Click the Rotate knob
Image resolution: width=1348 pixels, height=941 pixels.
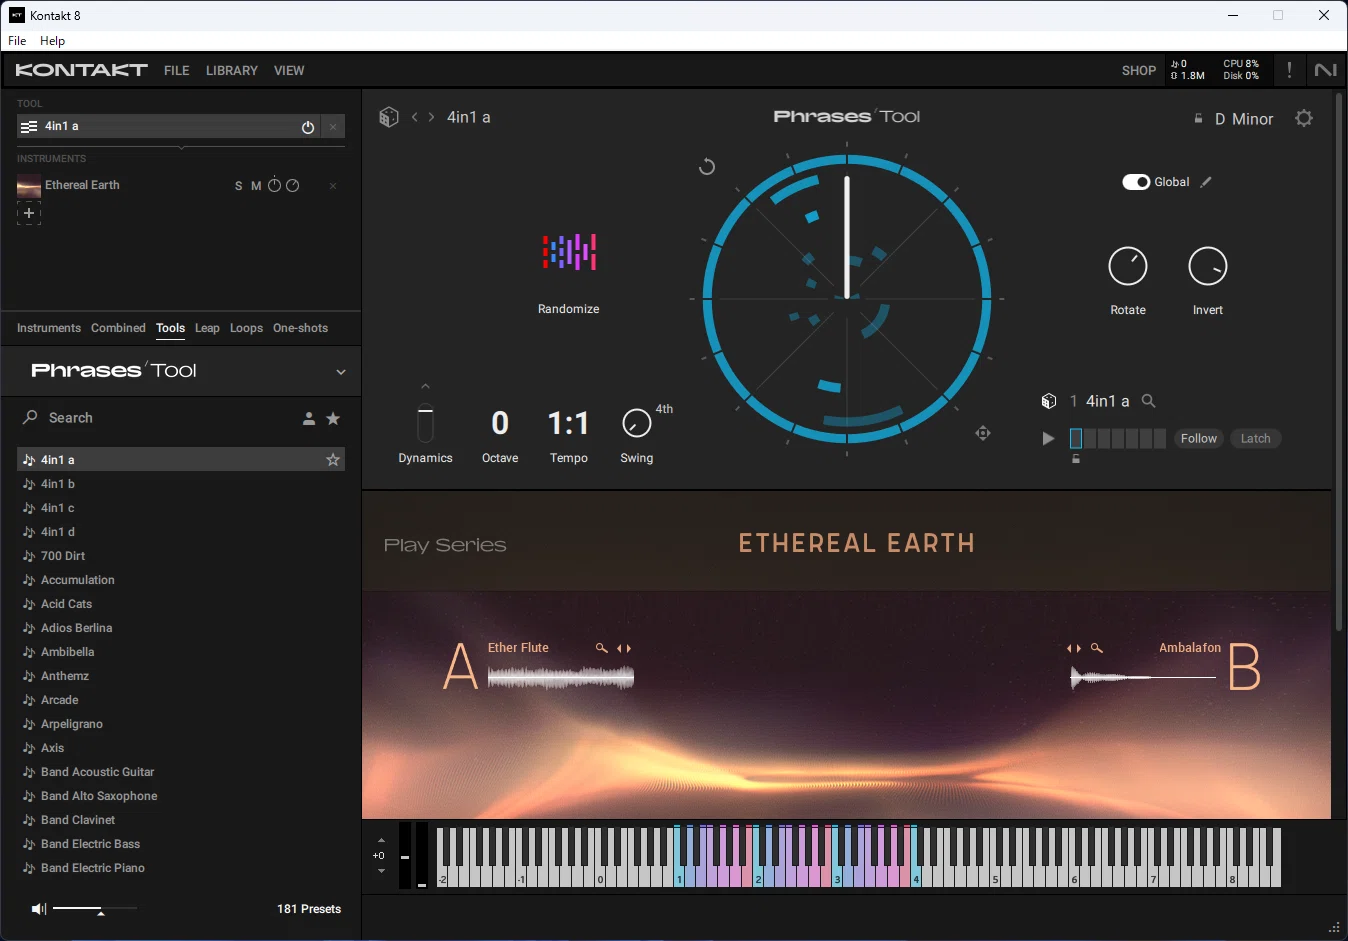1128,266
